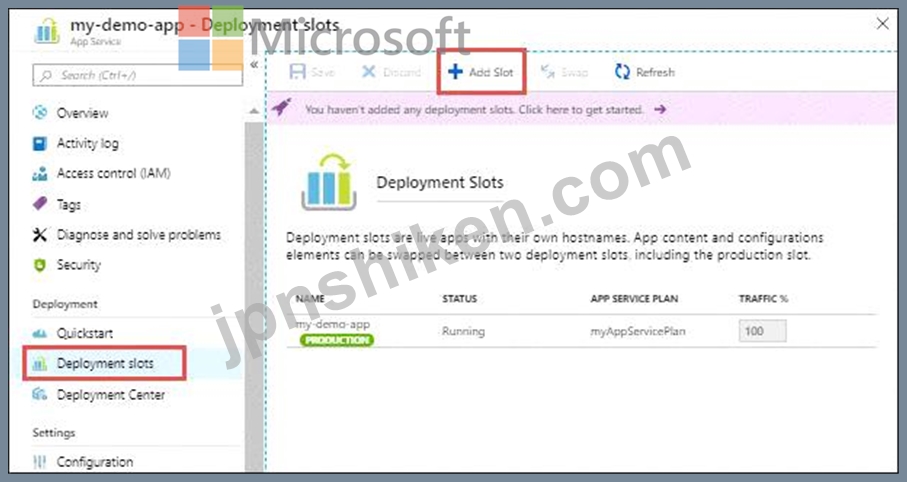Click the APP SERVICE PLAN column header

(x=634, y=299)
